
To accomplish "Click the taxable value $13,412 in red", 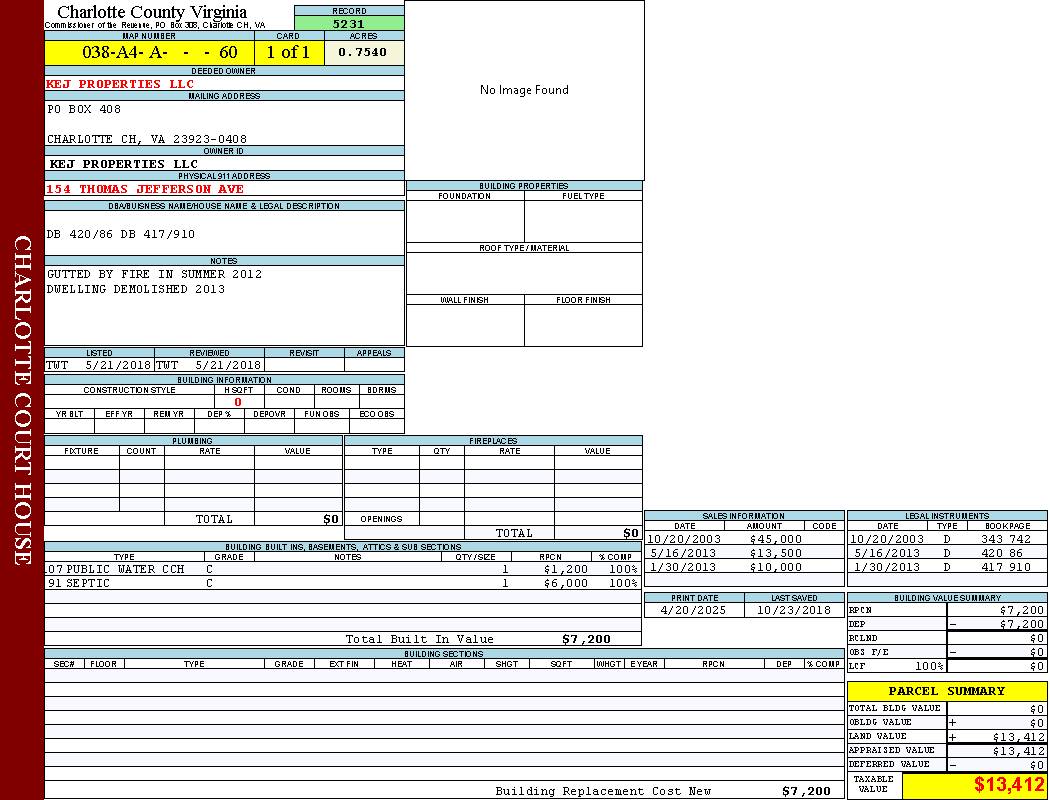I will [x=1009, y=785].
